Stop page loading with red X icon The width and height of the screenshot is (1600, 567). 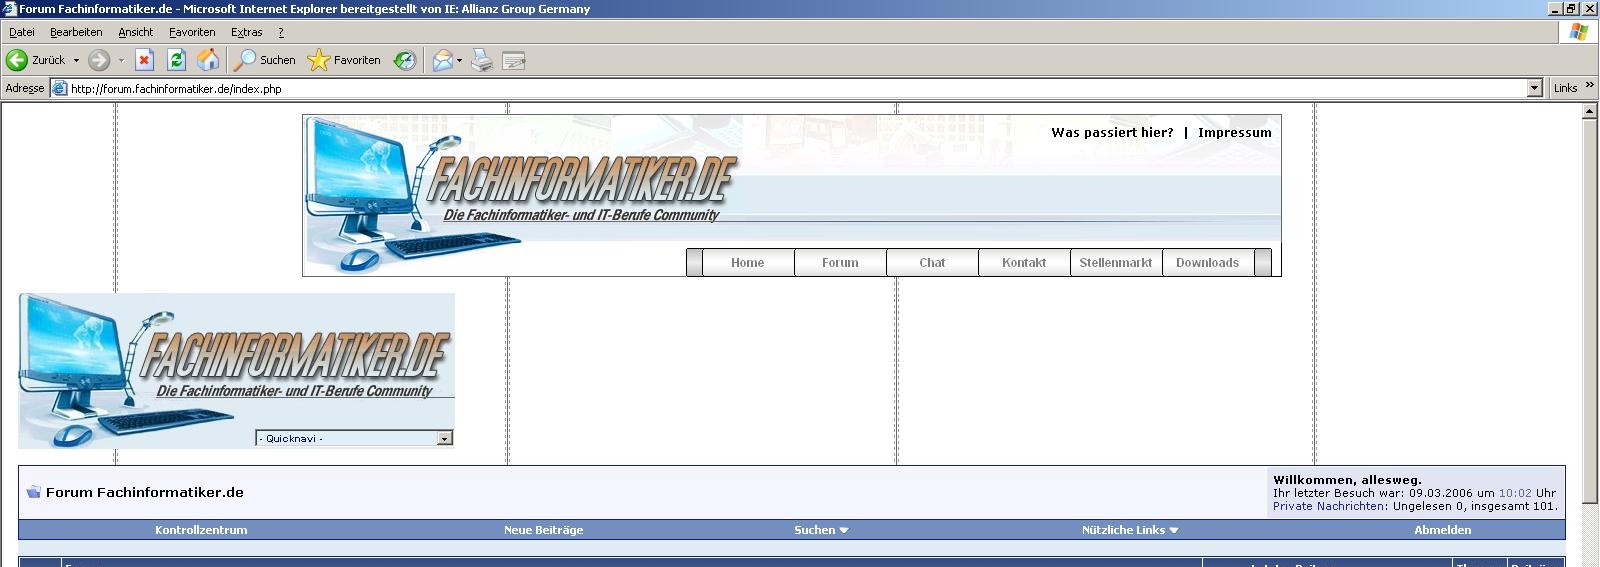[x=144, y=60]
